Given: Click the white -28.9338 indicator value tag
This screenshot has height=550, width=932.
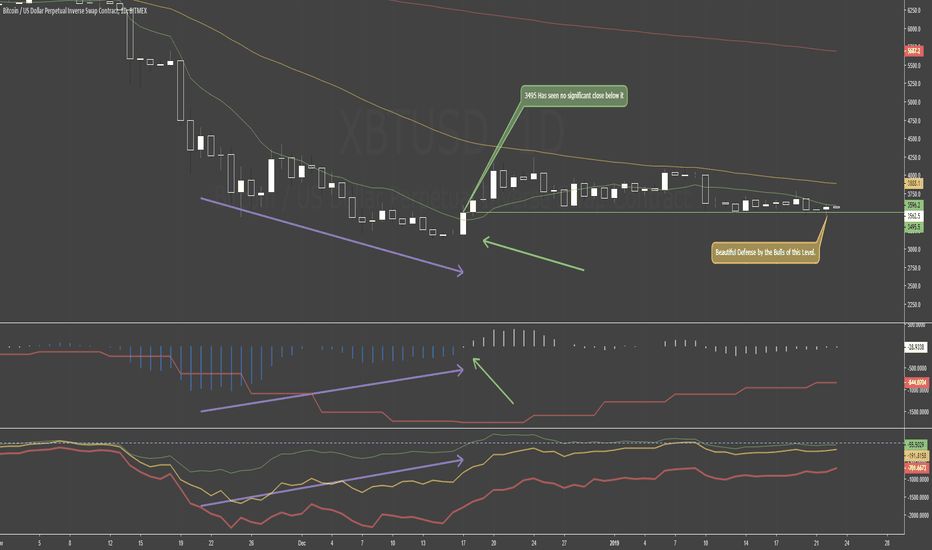Looking at the screenshot, I should click(915, 347).
